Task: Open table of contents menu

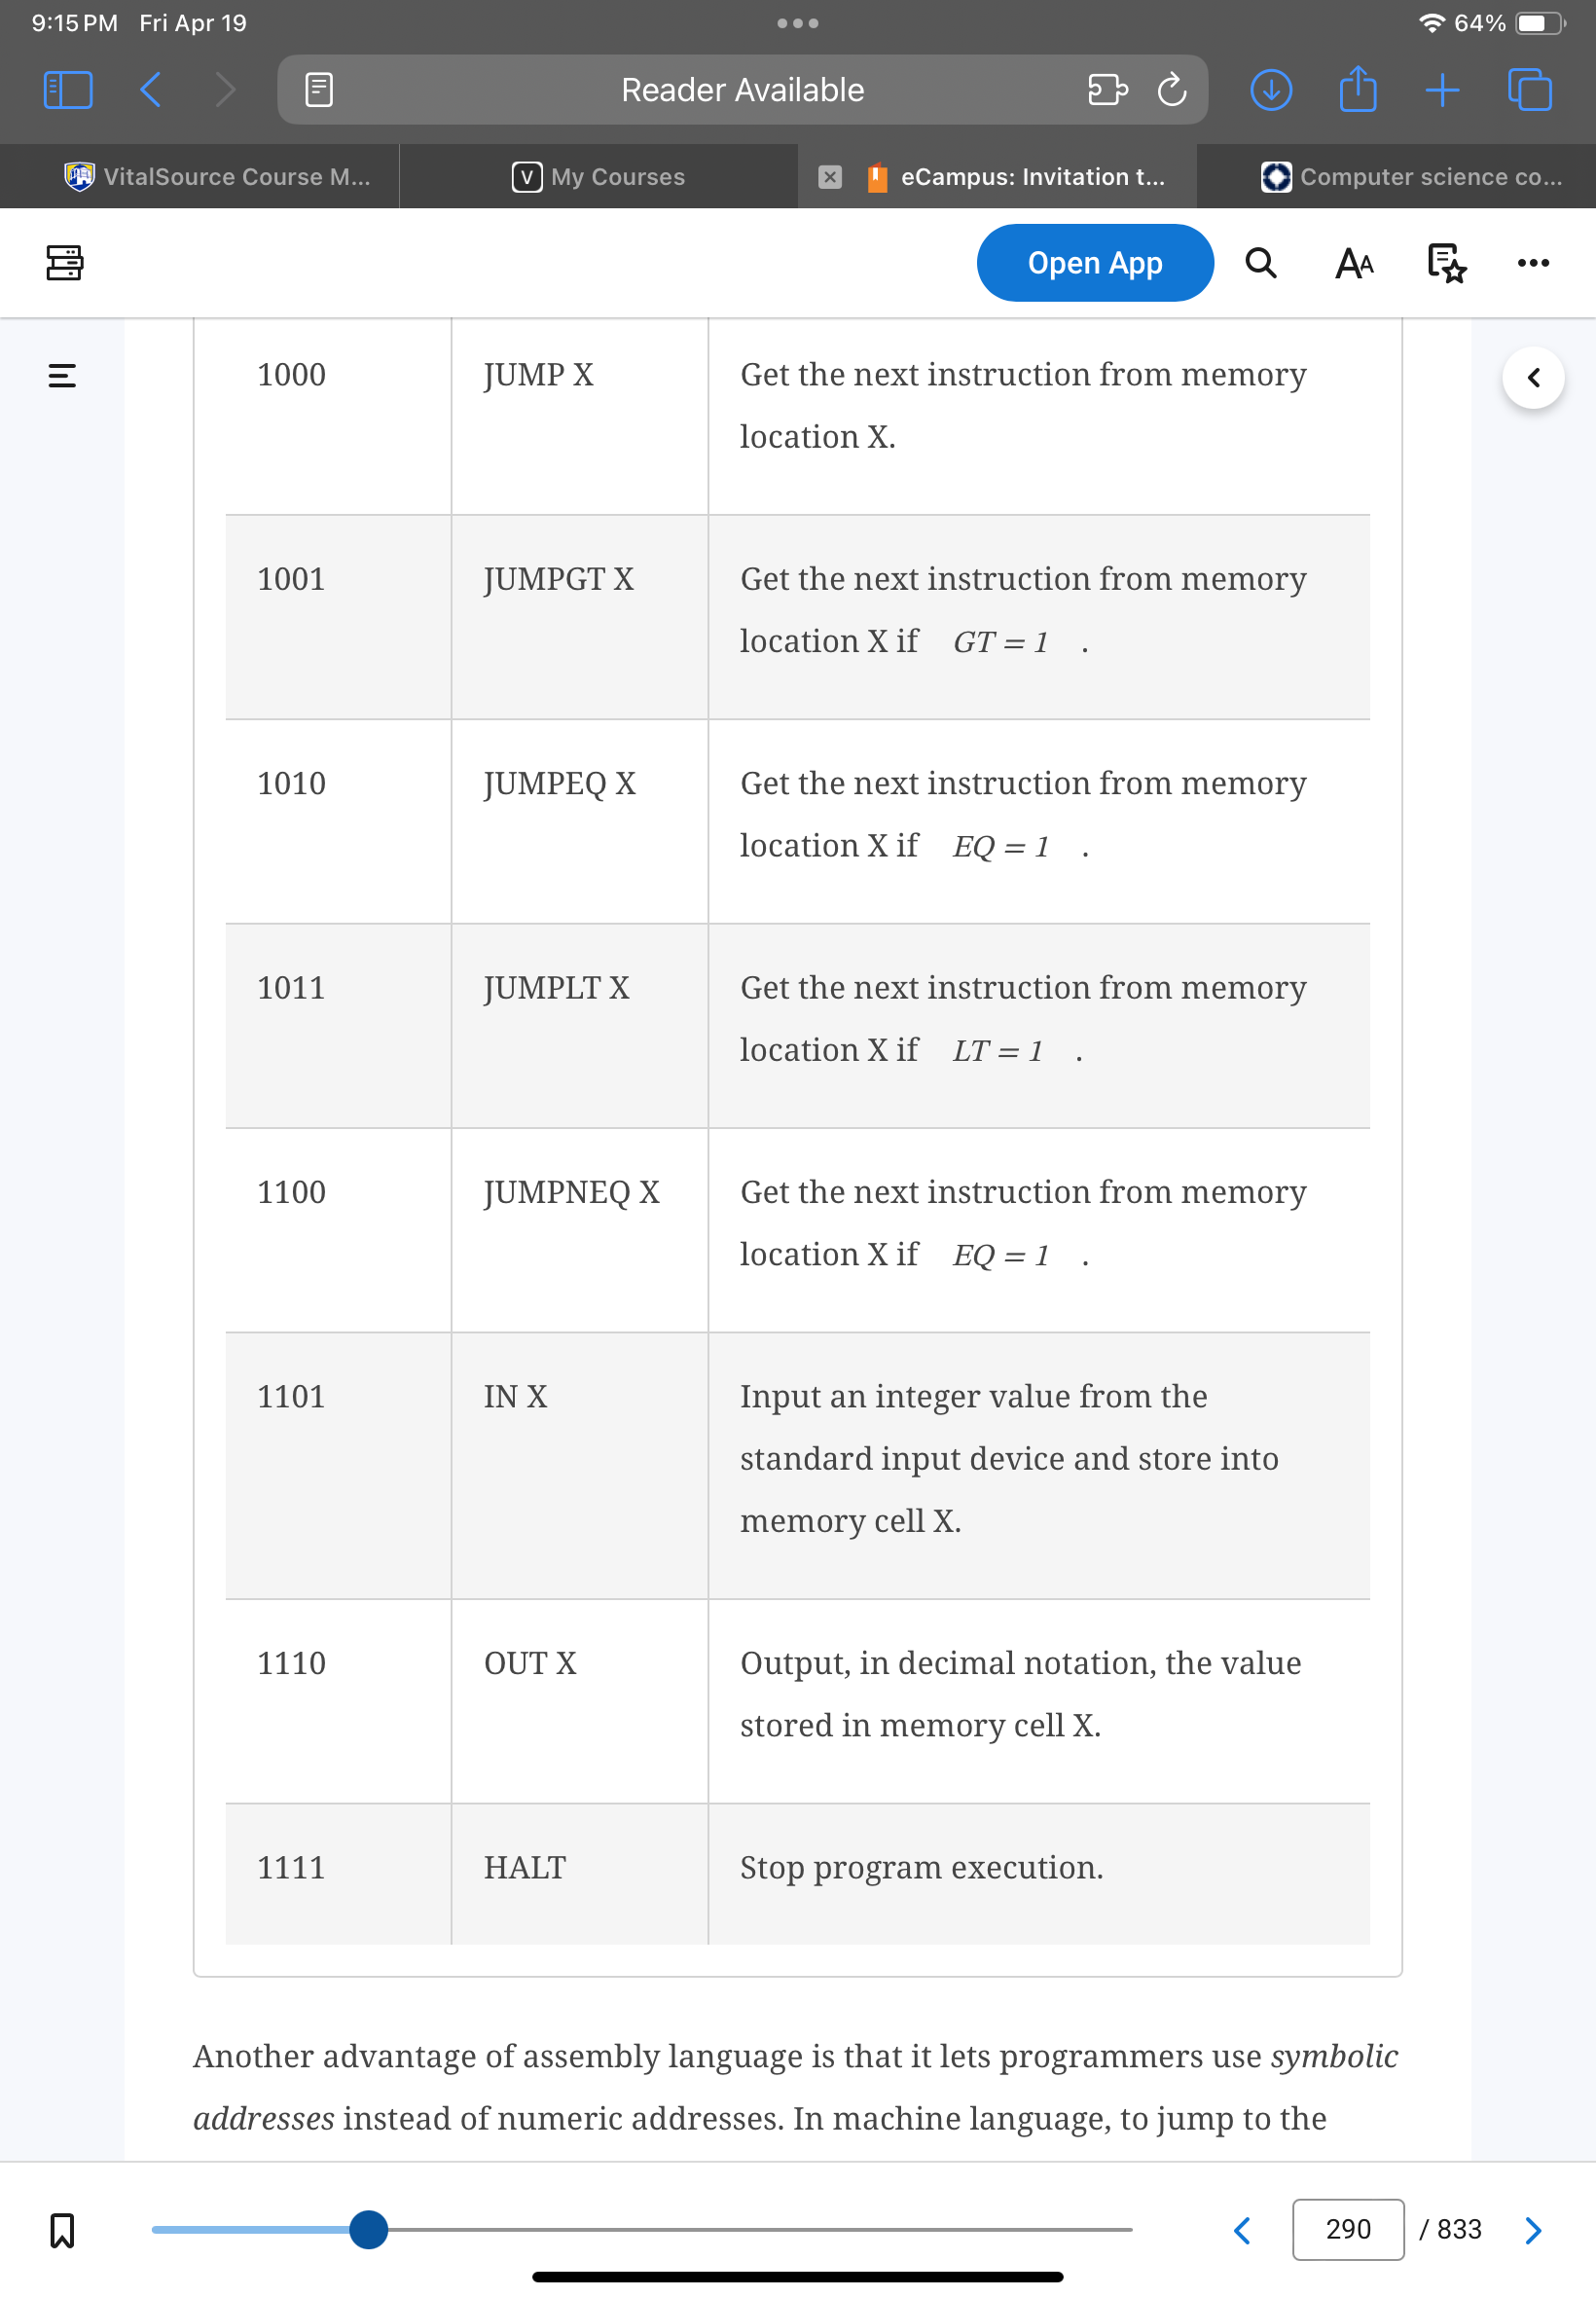Action: coord(62,376)
